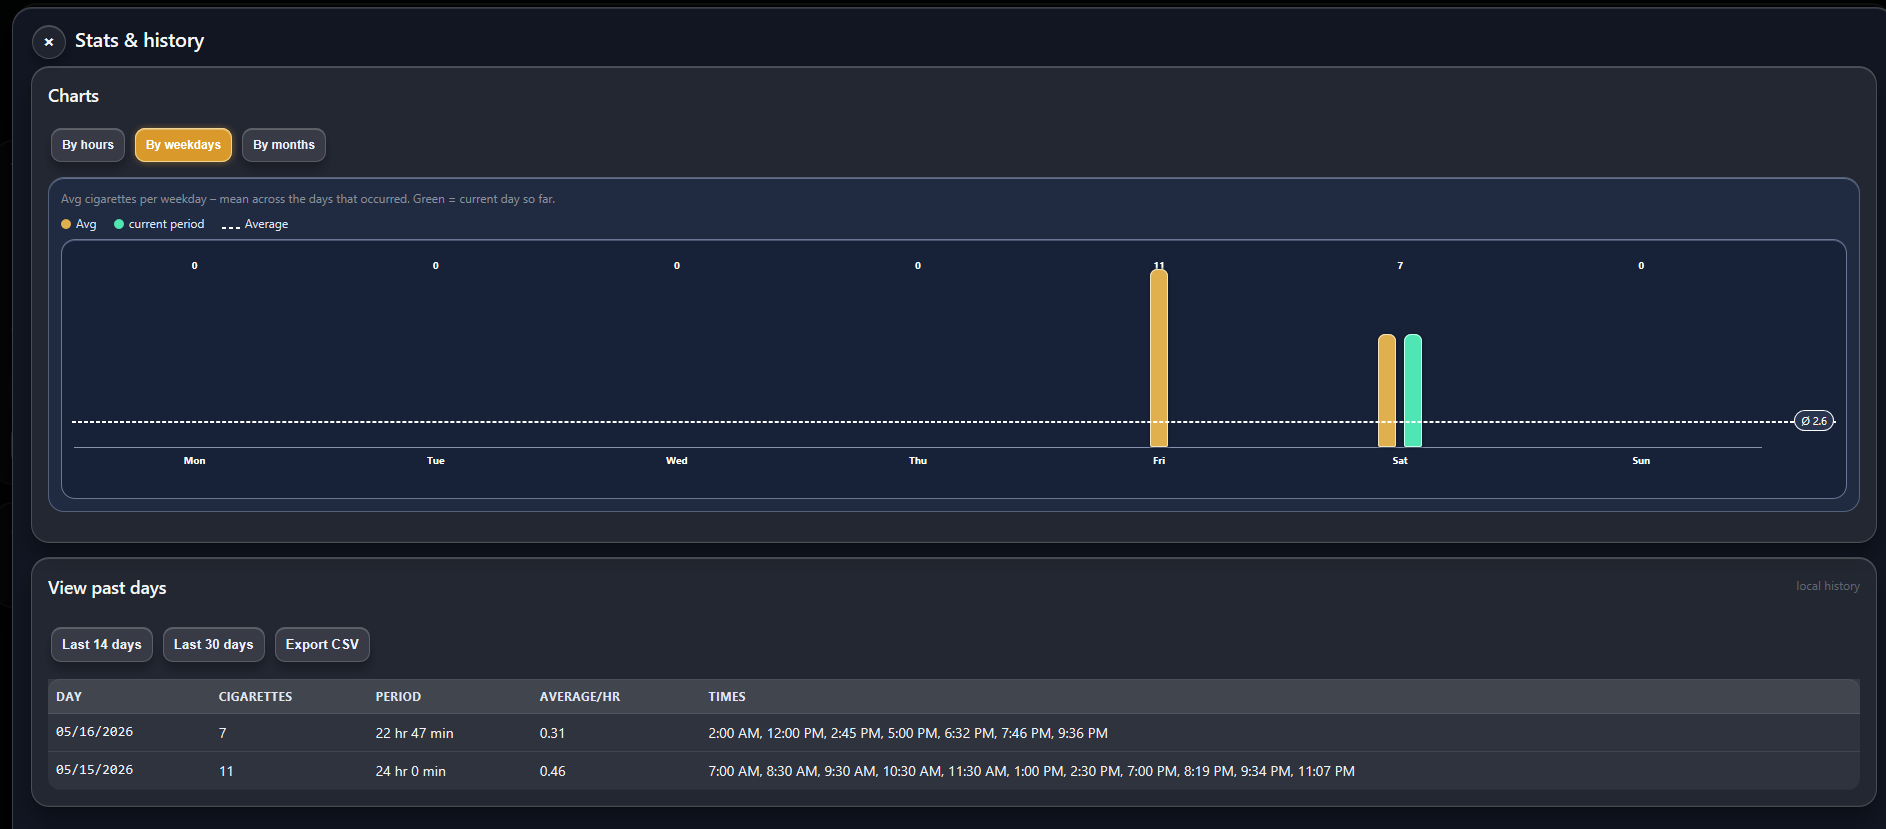Screen dimensions: 1886x829
Task: Click the dashed Average legend entry
Action: coord(255,224)
